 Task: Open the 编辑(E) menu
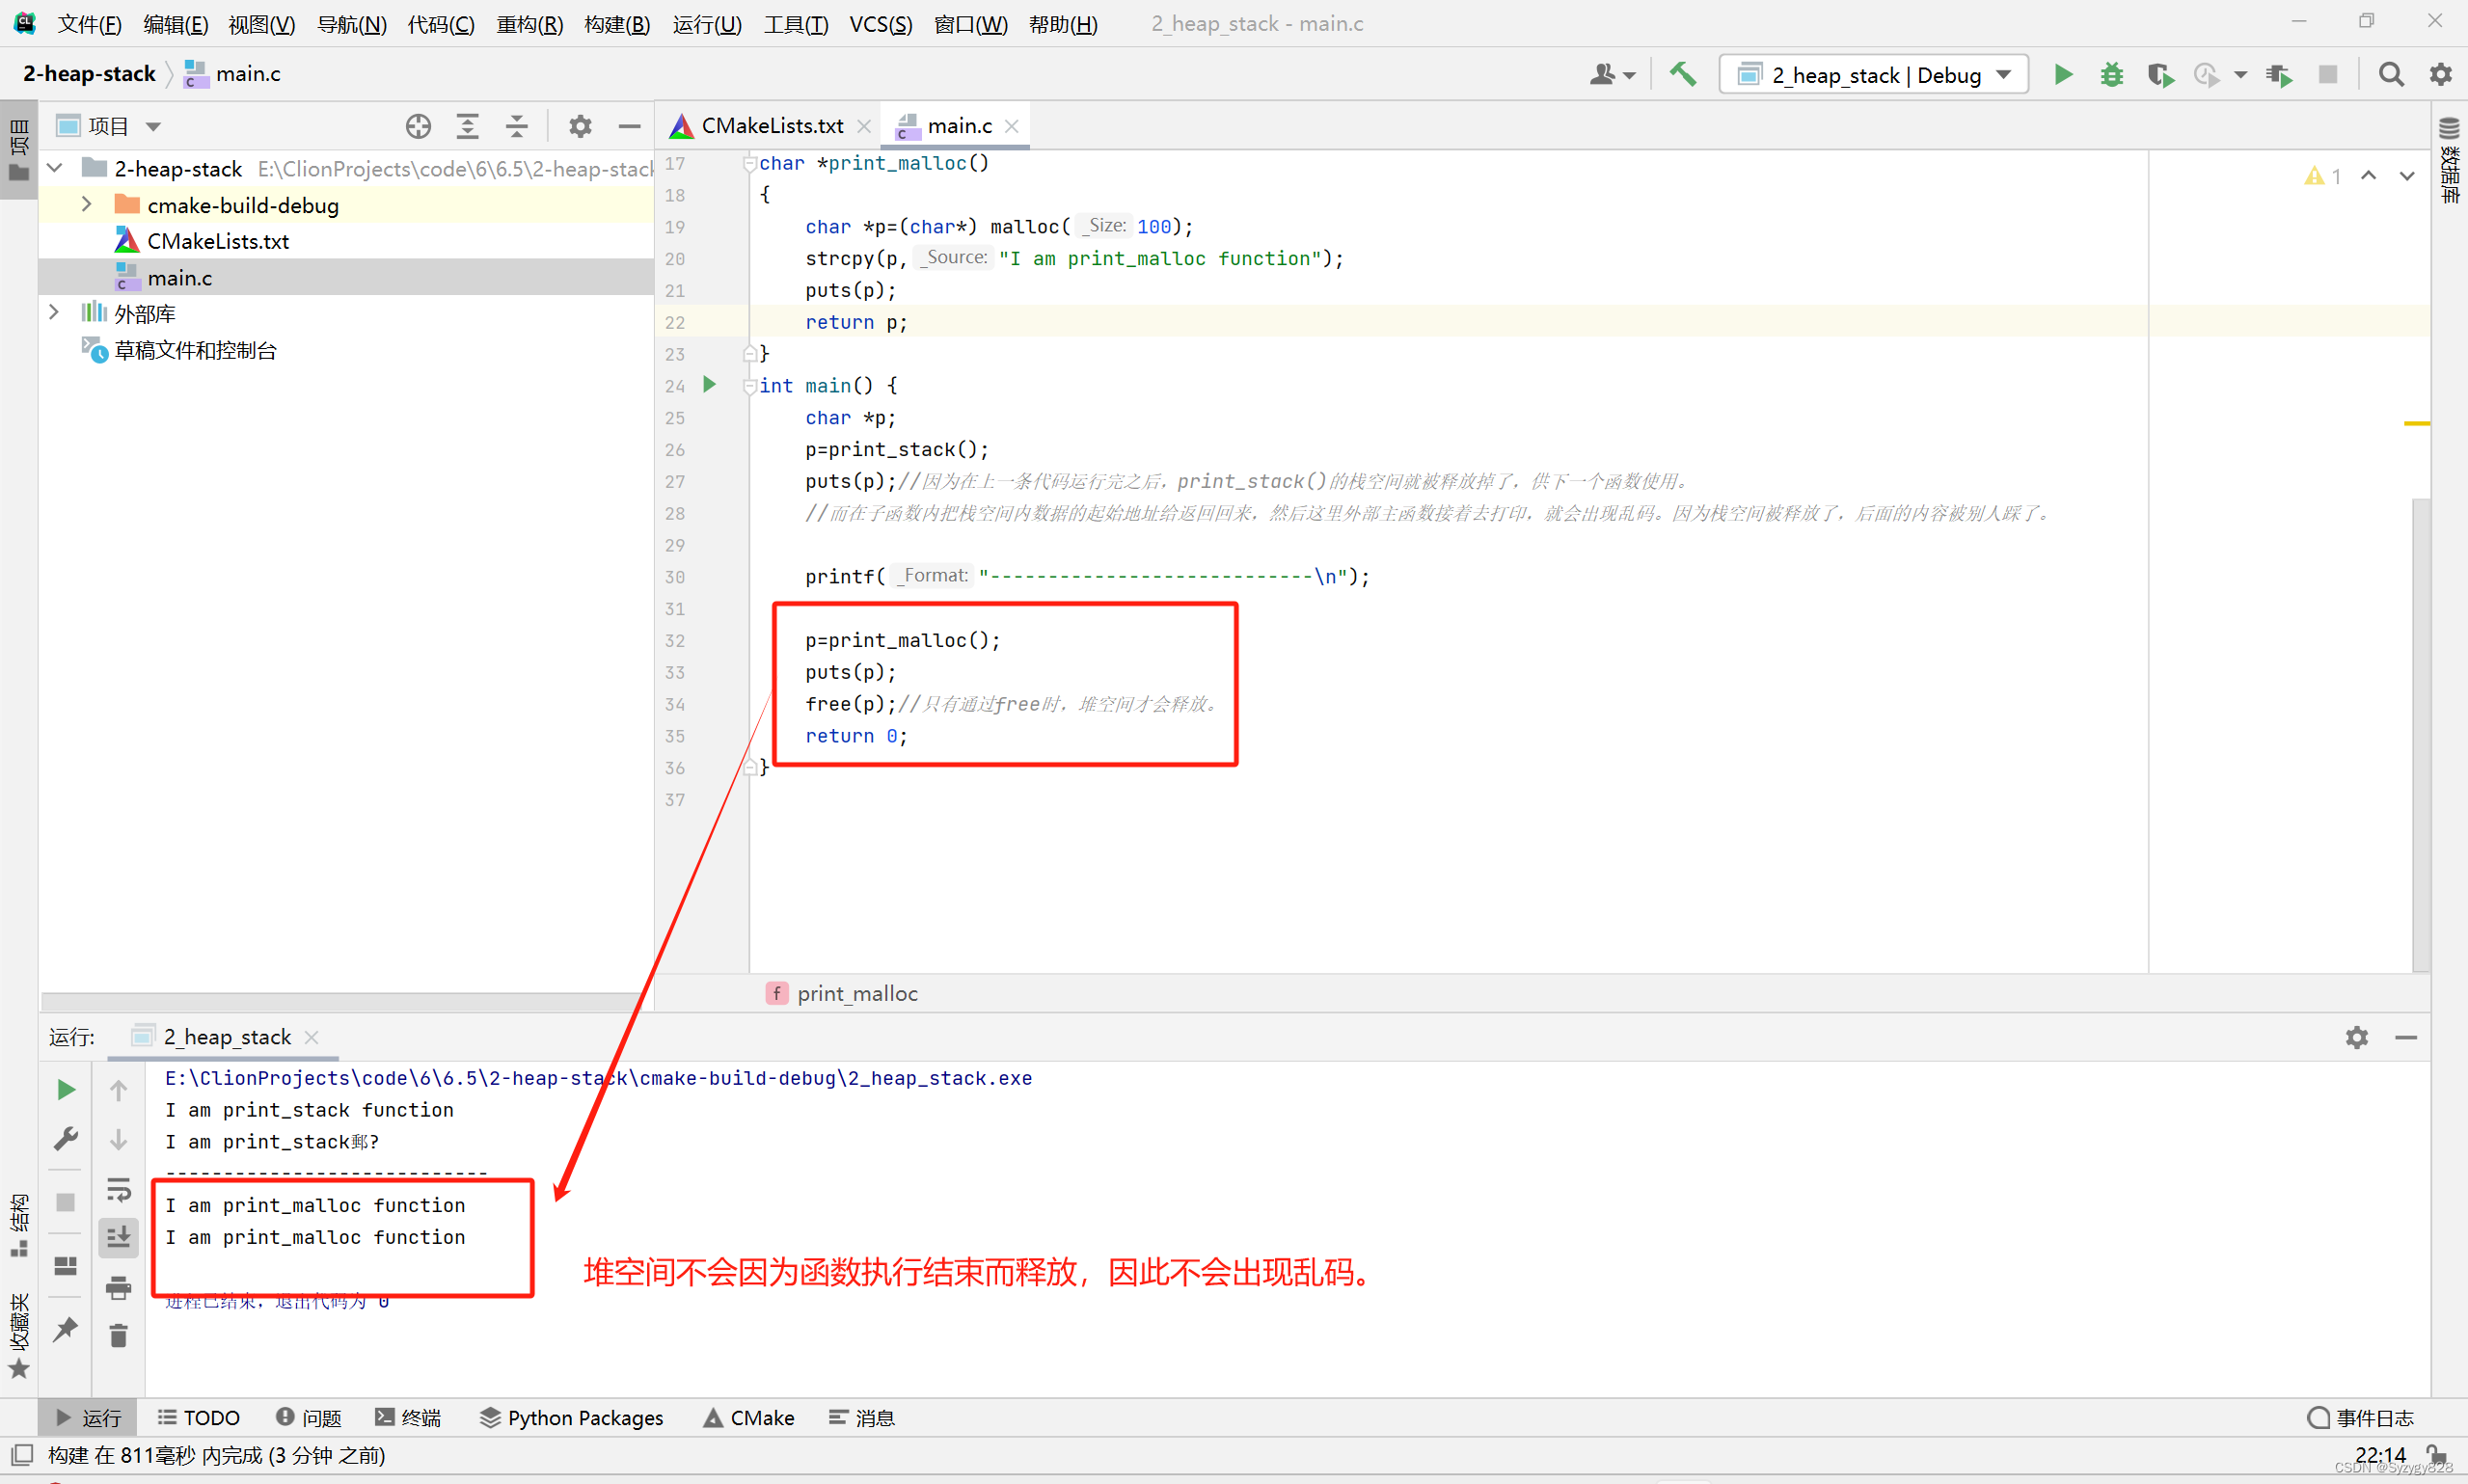[175, 24]
